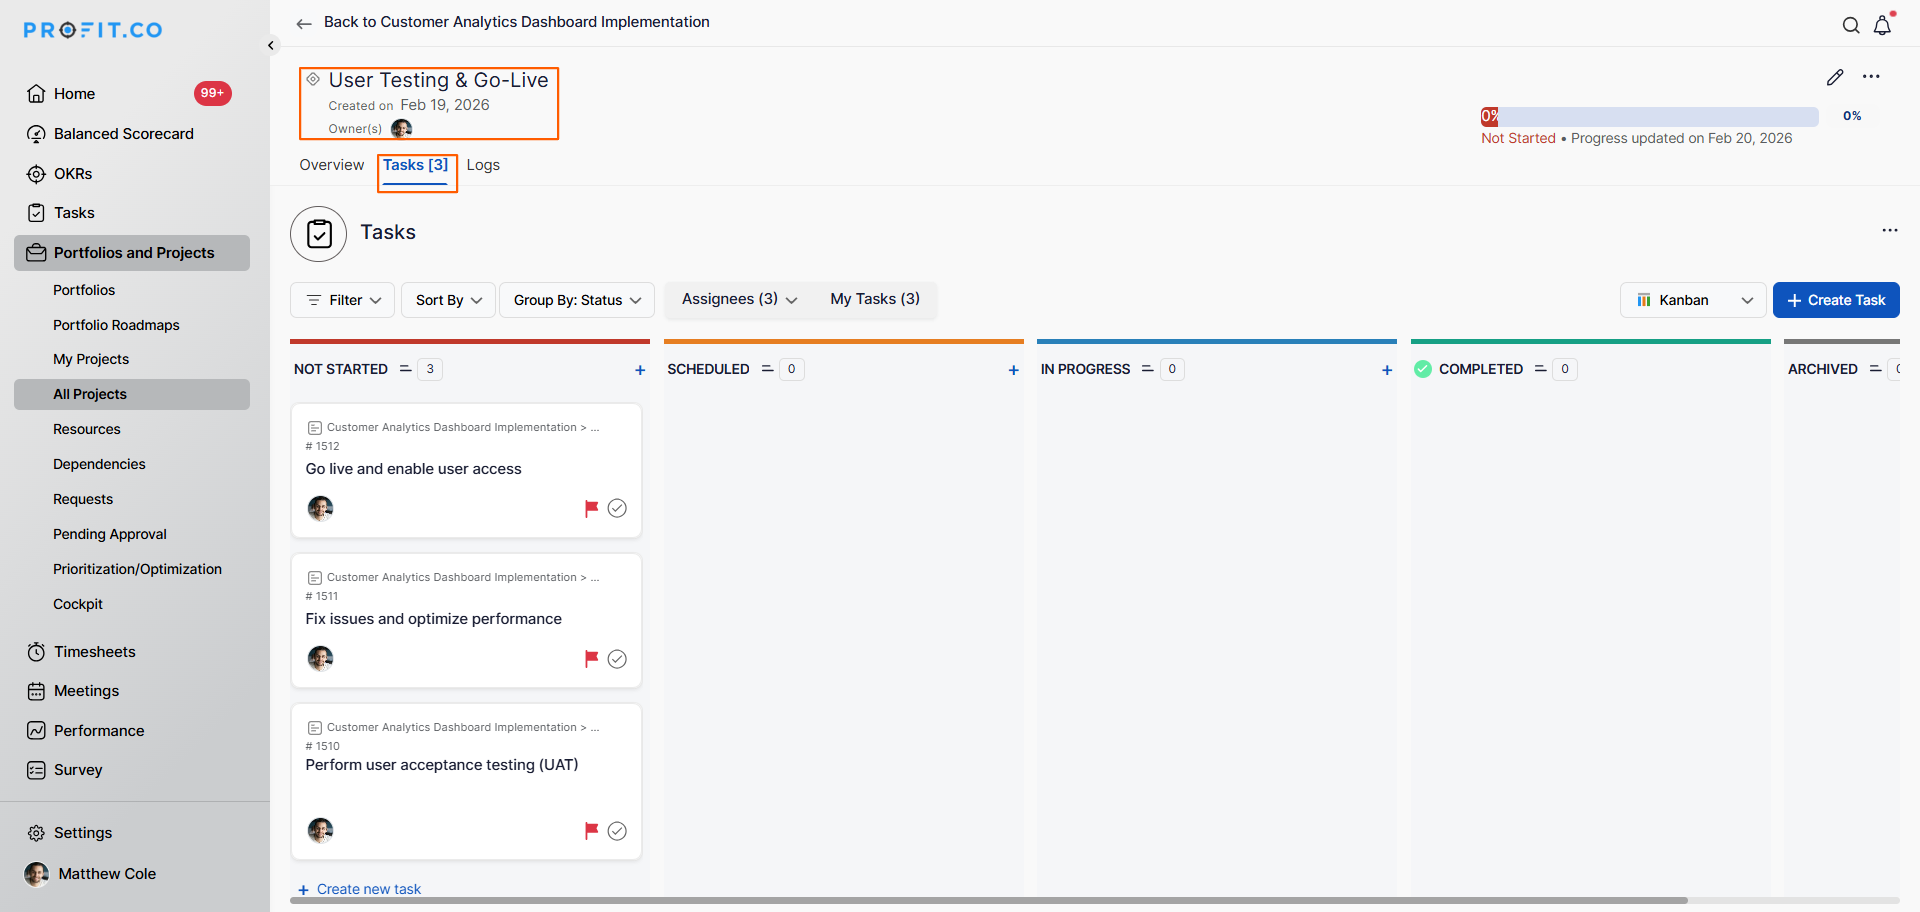Add task plus icon in Scheduled column
The width and height of the screenshot is (1920, 912).
pyautogui.click(x=1013, y=370)
